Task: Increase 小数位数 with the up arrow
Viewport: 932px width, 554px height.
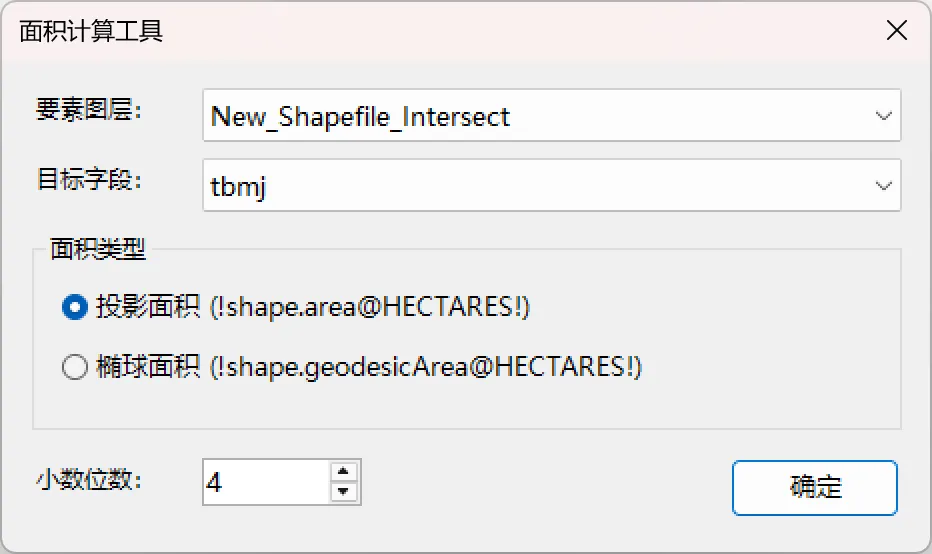Action: pos(343,472)
